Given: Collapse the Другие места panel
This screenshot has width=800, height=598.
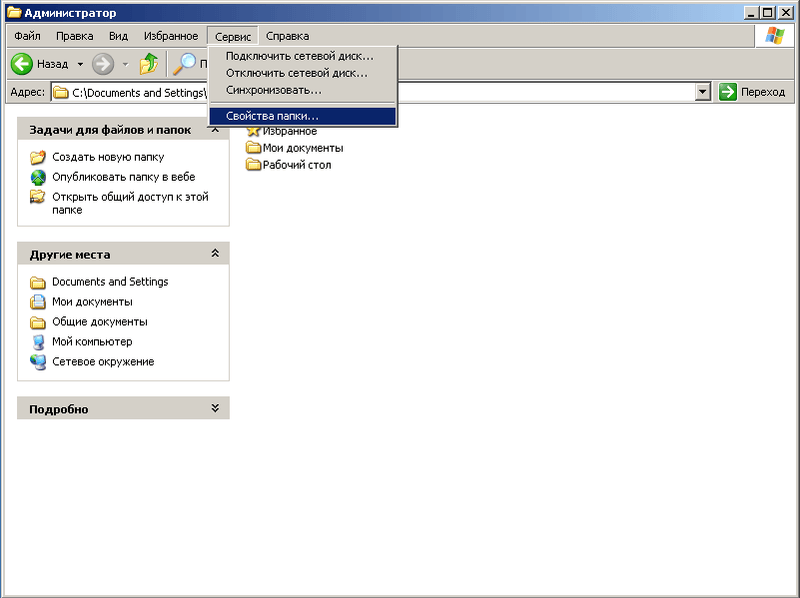Looking at the screenshot, I should point(215,254).
